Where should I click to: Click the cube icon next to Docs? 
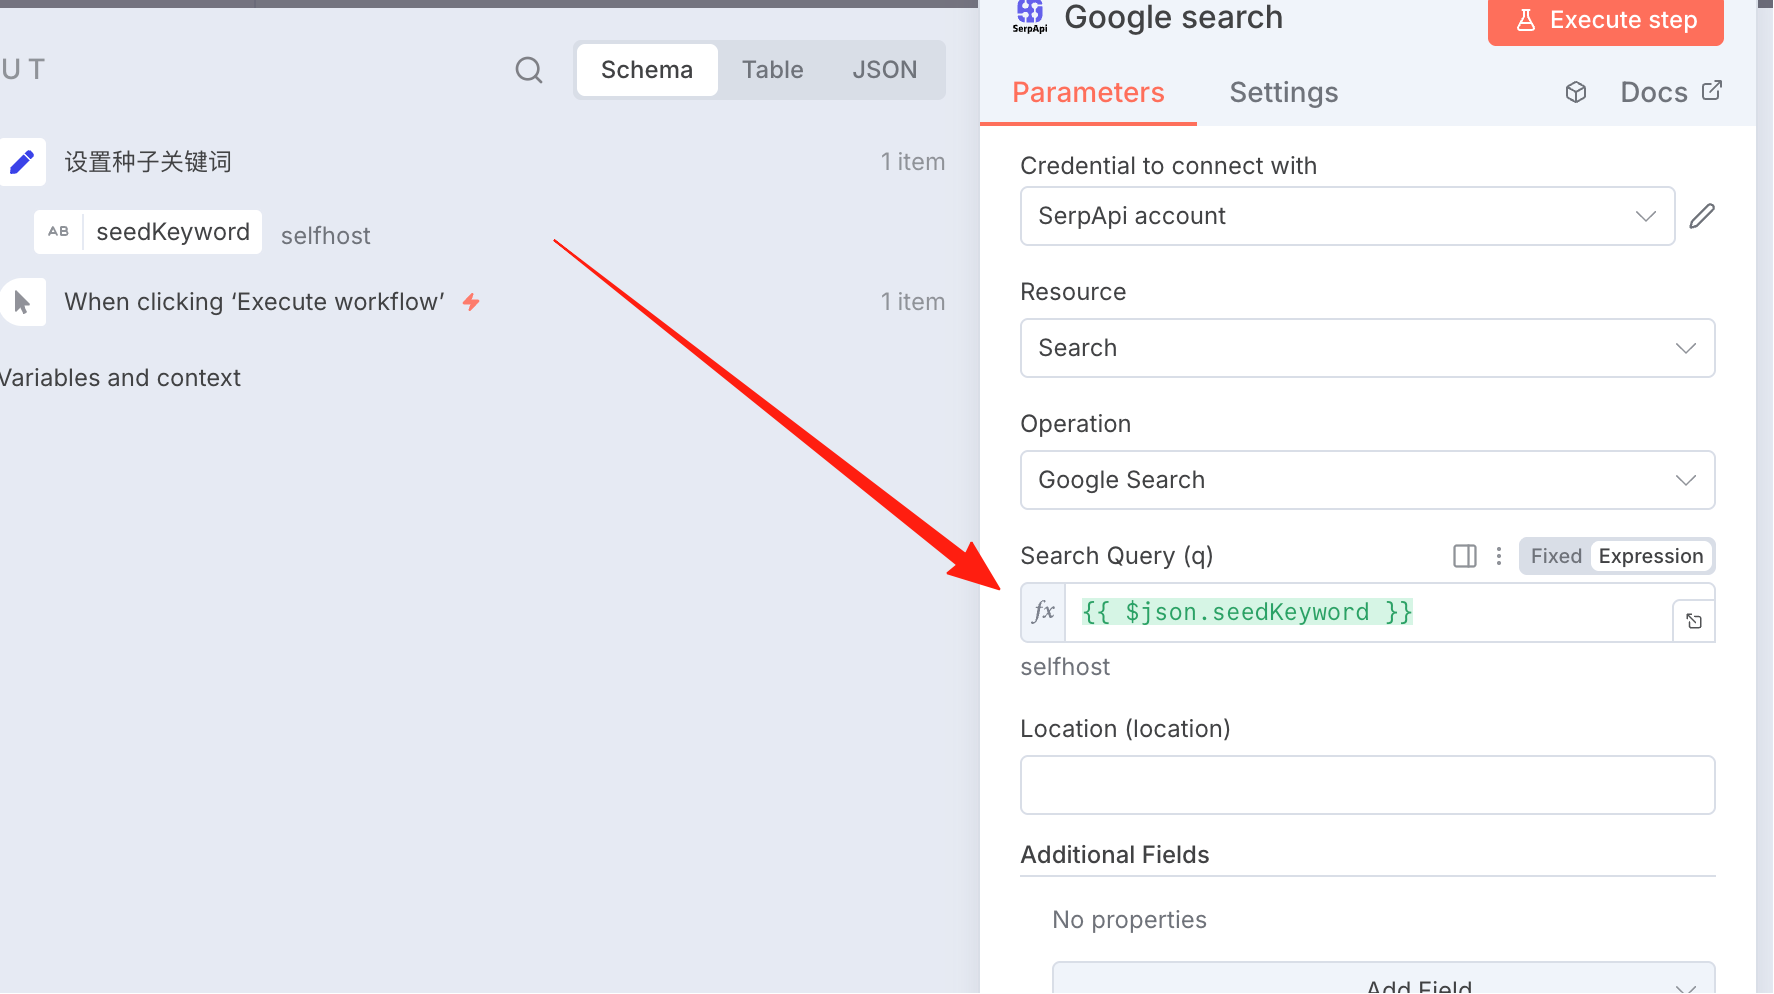click(1576, 92)
